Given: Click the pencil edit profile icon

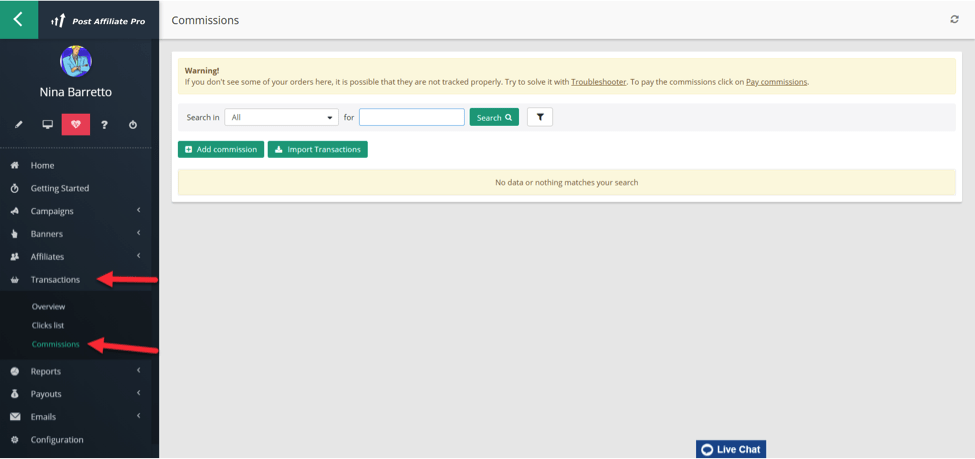Looking at the screenshot, I should pyautogui.click(x=19, y=125).
